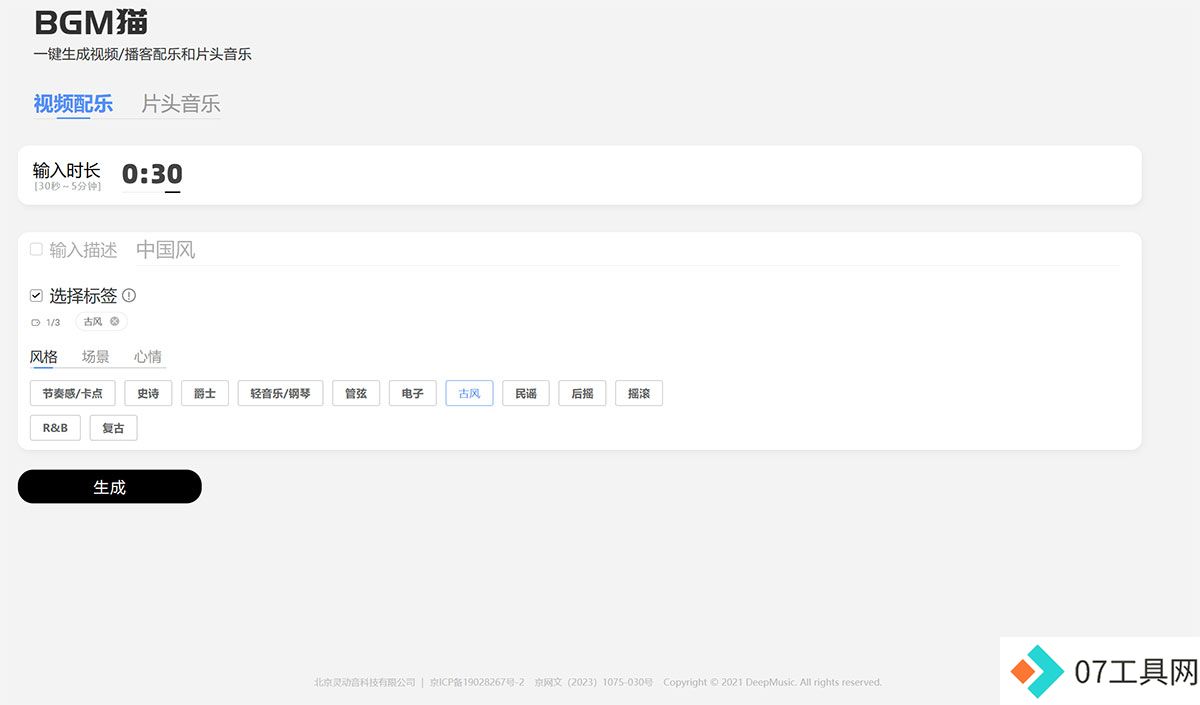Select the 管弦 style tag
This screenshot has width=1200, height=705.
point(356,394)
